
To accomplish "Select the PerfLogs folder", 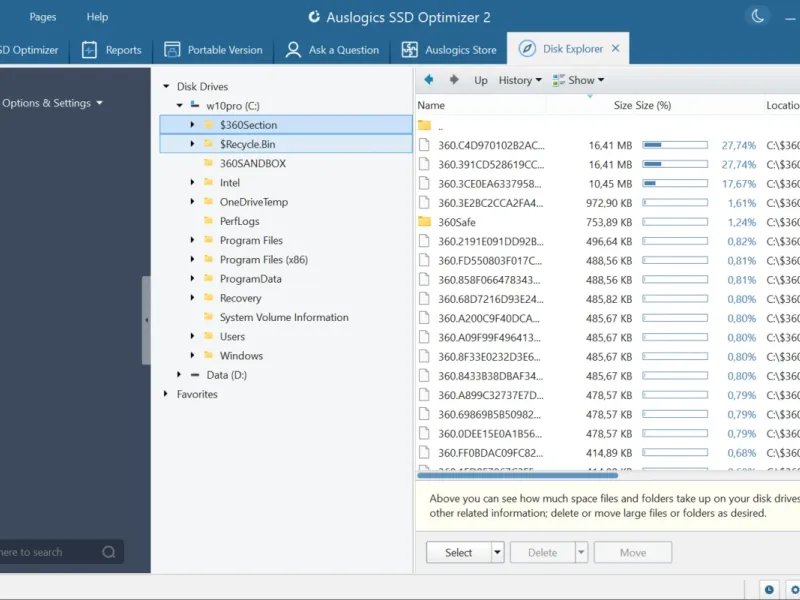I will coord(240,221).
